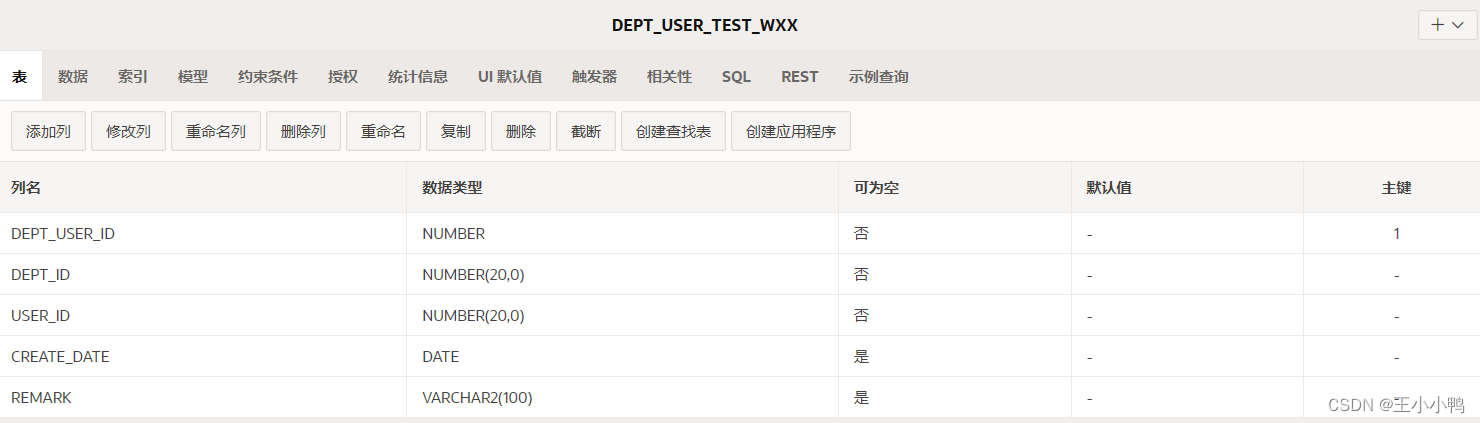Click the 删除 table button
The image size is (1480, 423).
point(521,131)
